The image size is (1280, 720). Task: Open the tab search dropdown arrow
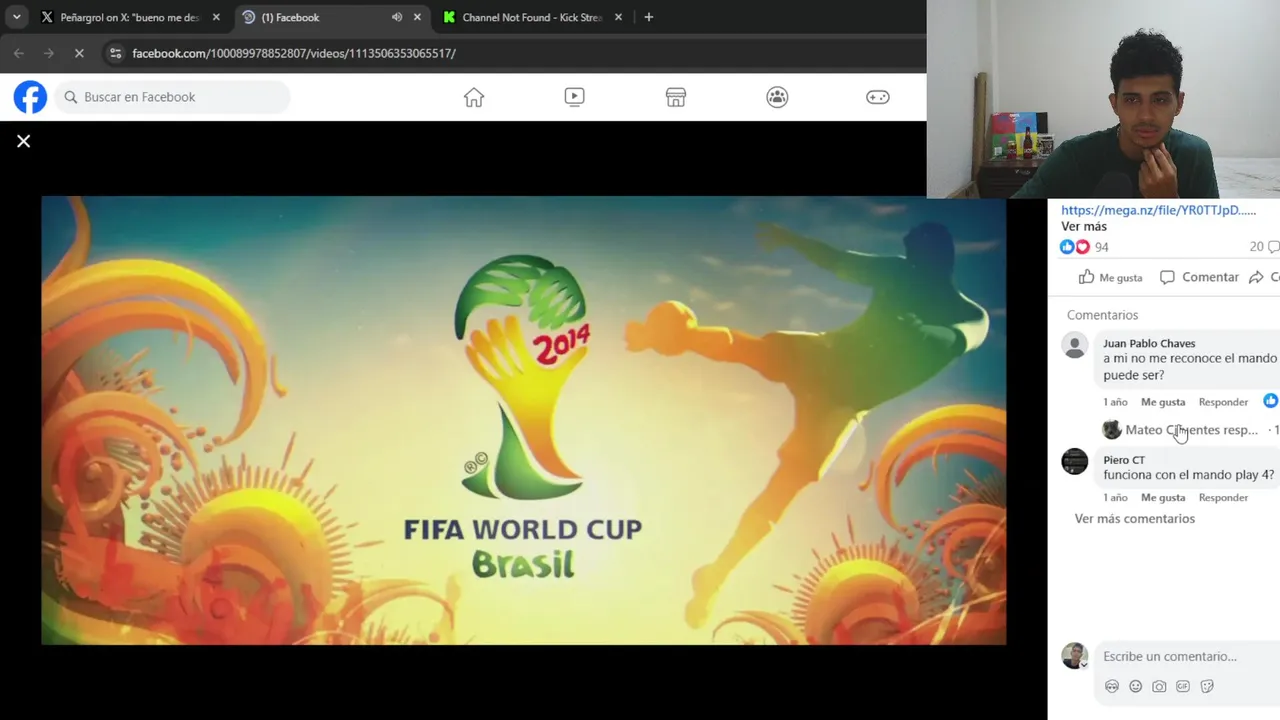pos(16,17)
